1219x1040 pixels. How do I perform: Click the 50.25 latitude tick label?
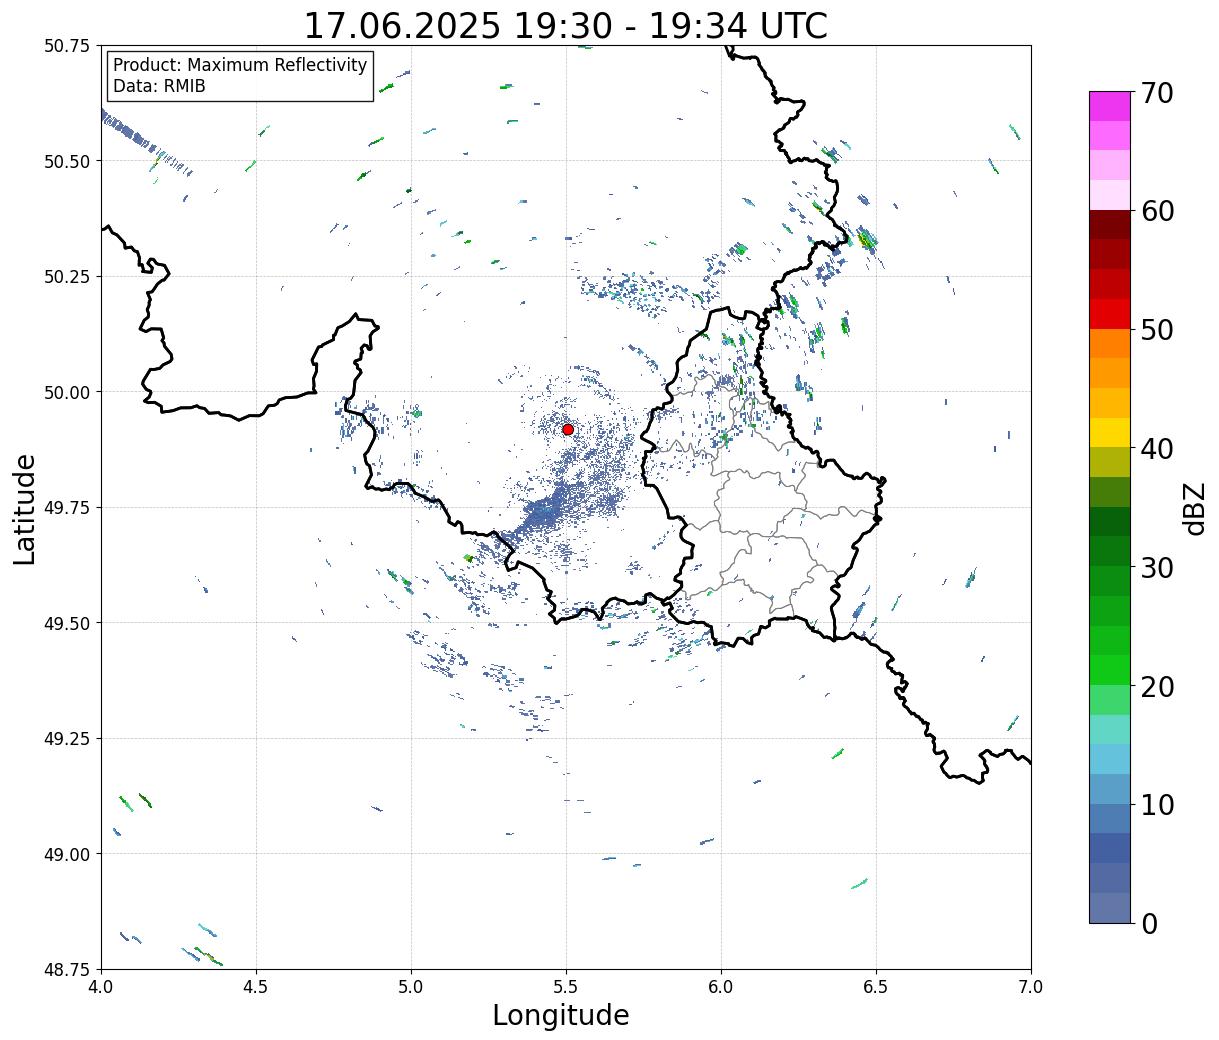[x=67, y=277]
